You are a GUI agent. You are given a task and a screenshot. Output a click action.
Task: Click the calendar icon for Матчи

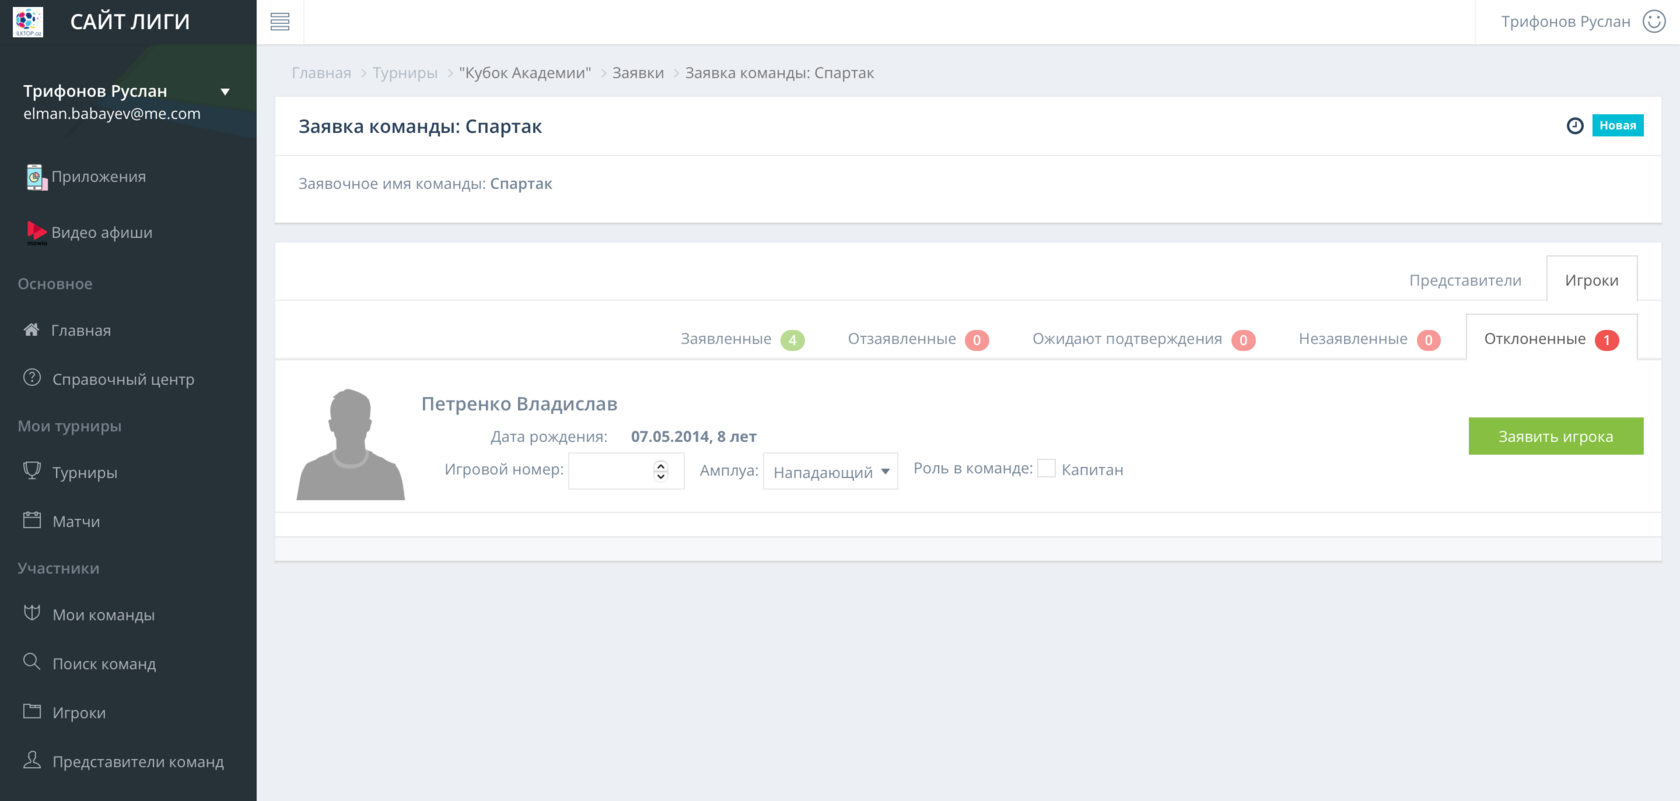32,520
